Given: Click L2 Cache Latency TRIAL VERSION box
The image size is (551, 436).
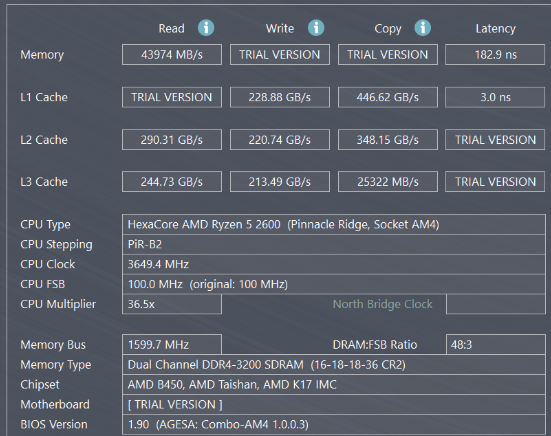Looking at the screenshot, I should (x=495, y=140).
